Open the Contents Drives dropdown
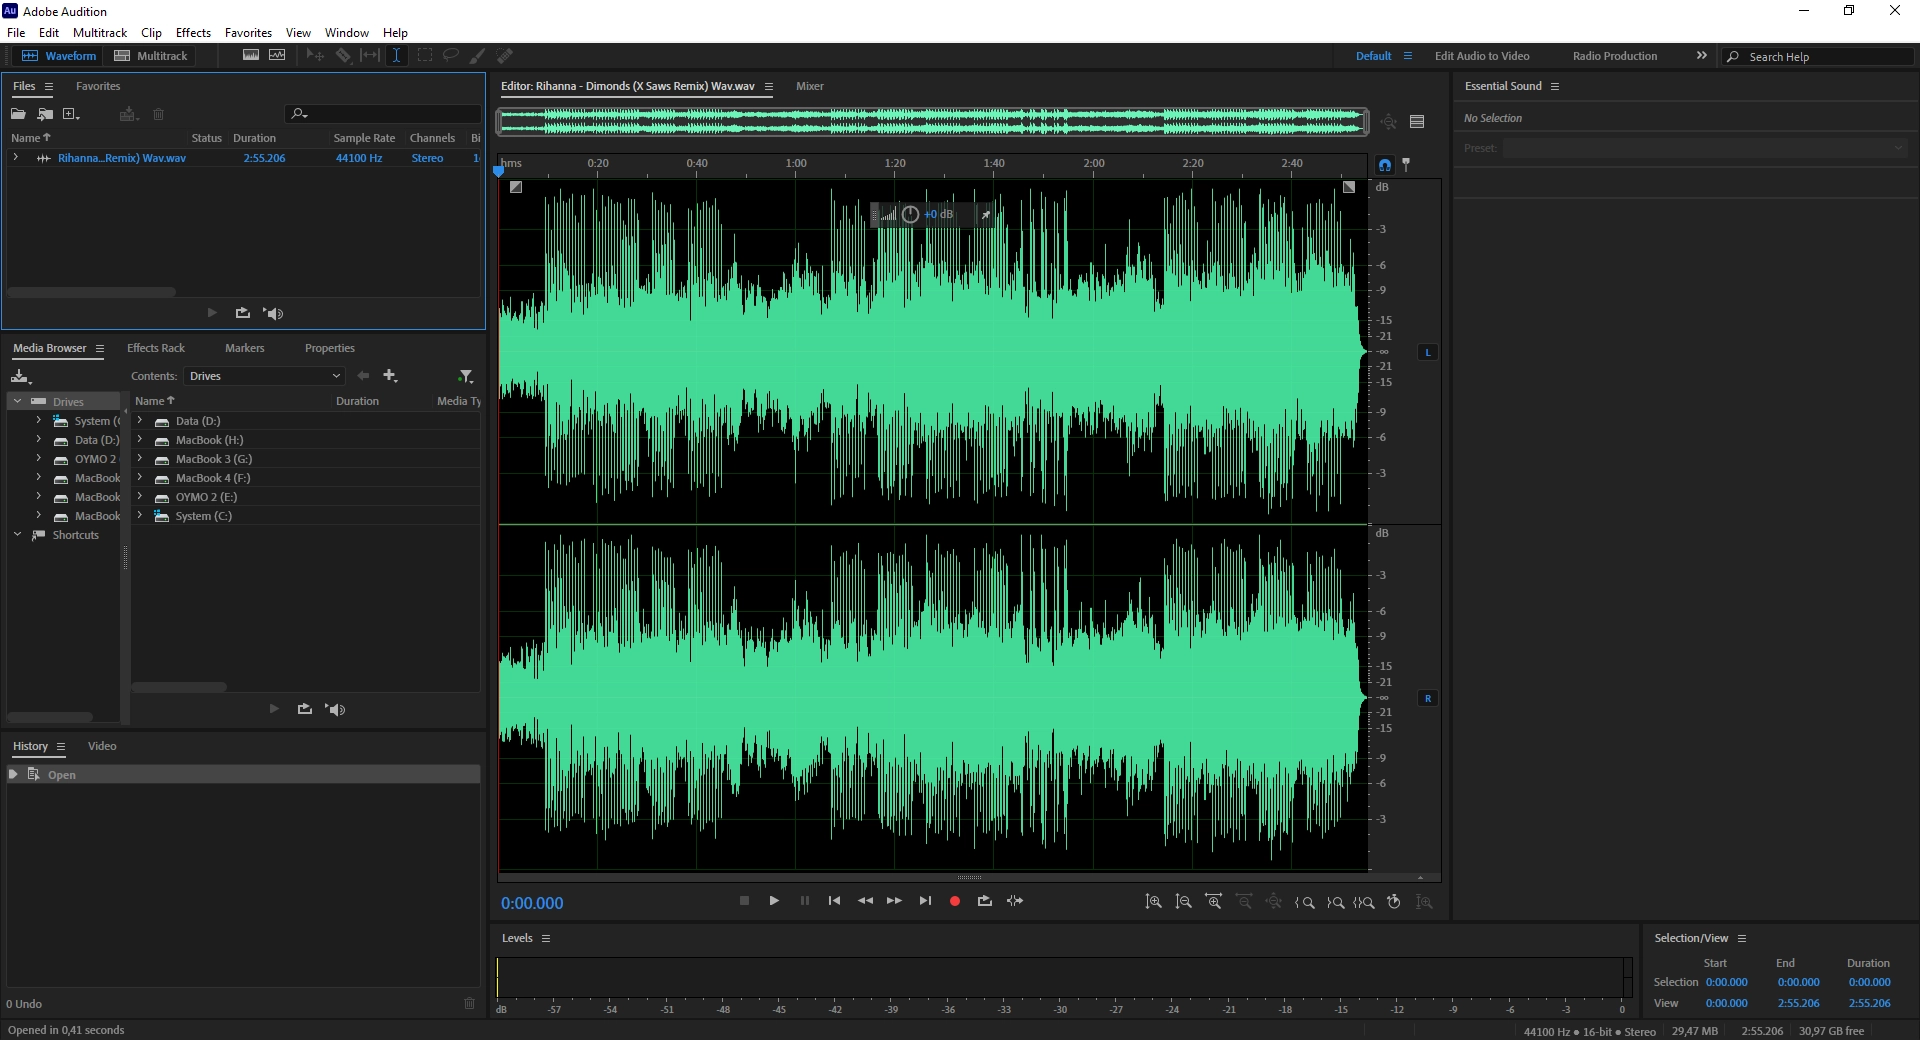The image size is (1920, 1040). pyautogui.click(x=264, y=376)
